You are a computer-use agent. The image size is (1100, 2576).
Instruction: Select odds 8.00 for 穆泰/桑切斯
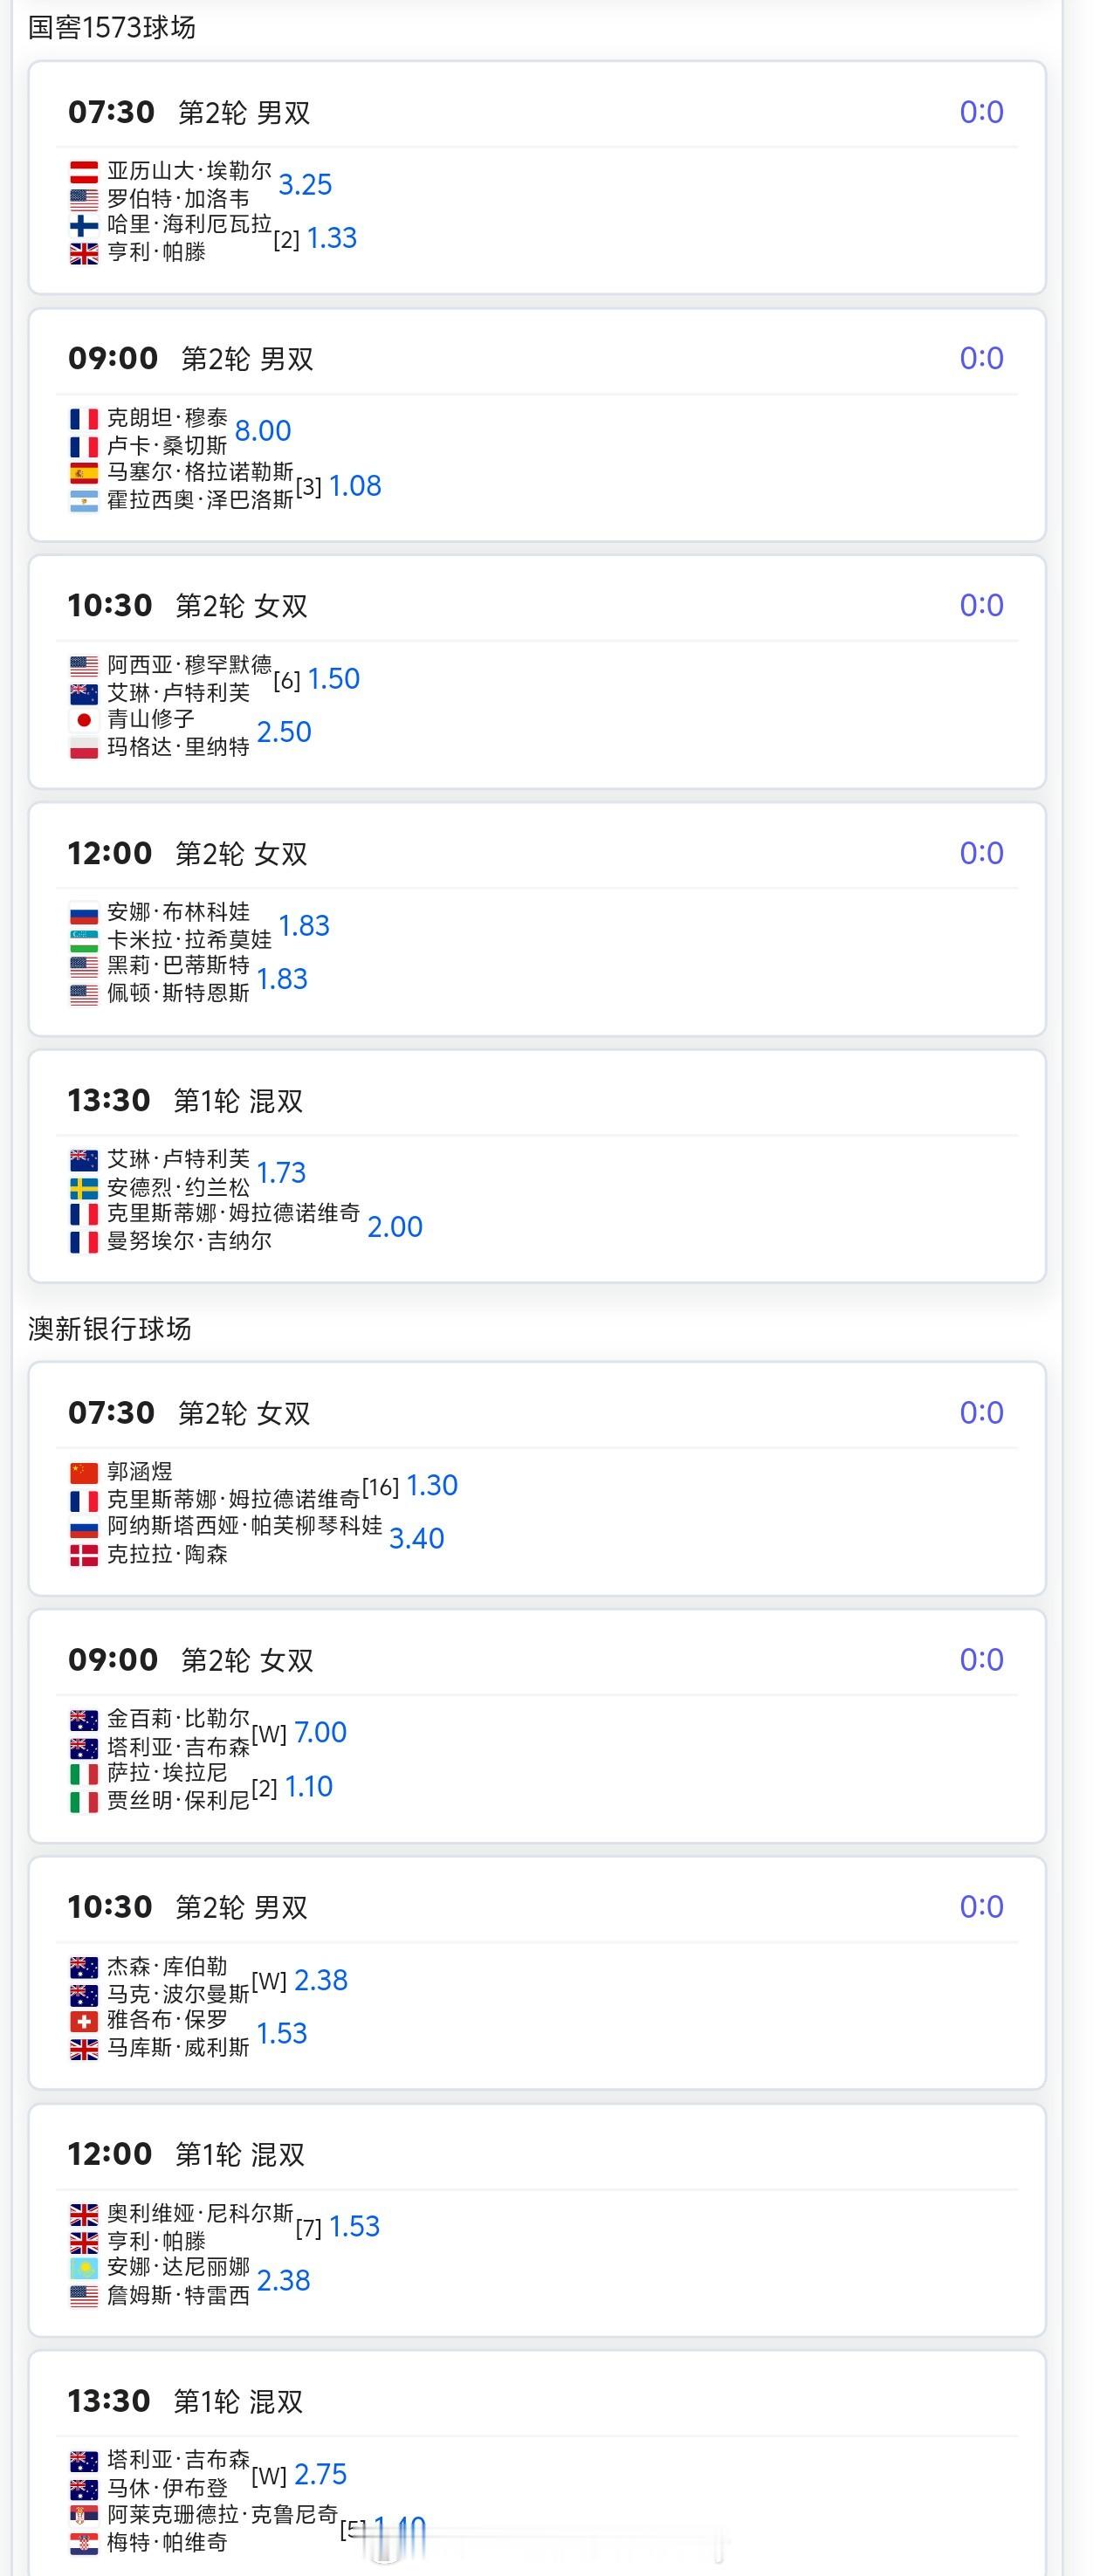(x=263, y=431)
